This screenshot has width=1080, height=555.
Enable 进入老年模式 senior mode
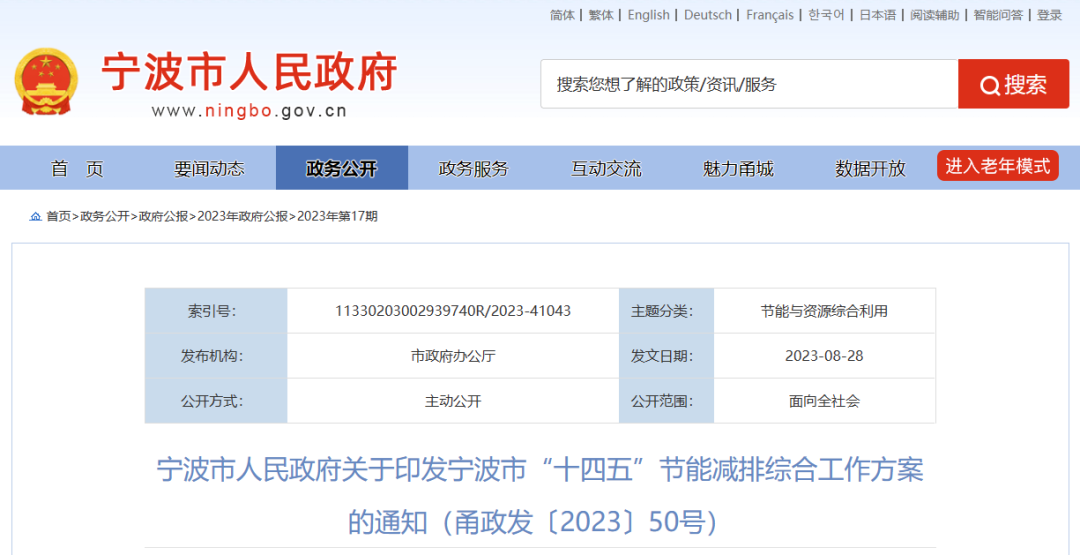997,166
